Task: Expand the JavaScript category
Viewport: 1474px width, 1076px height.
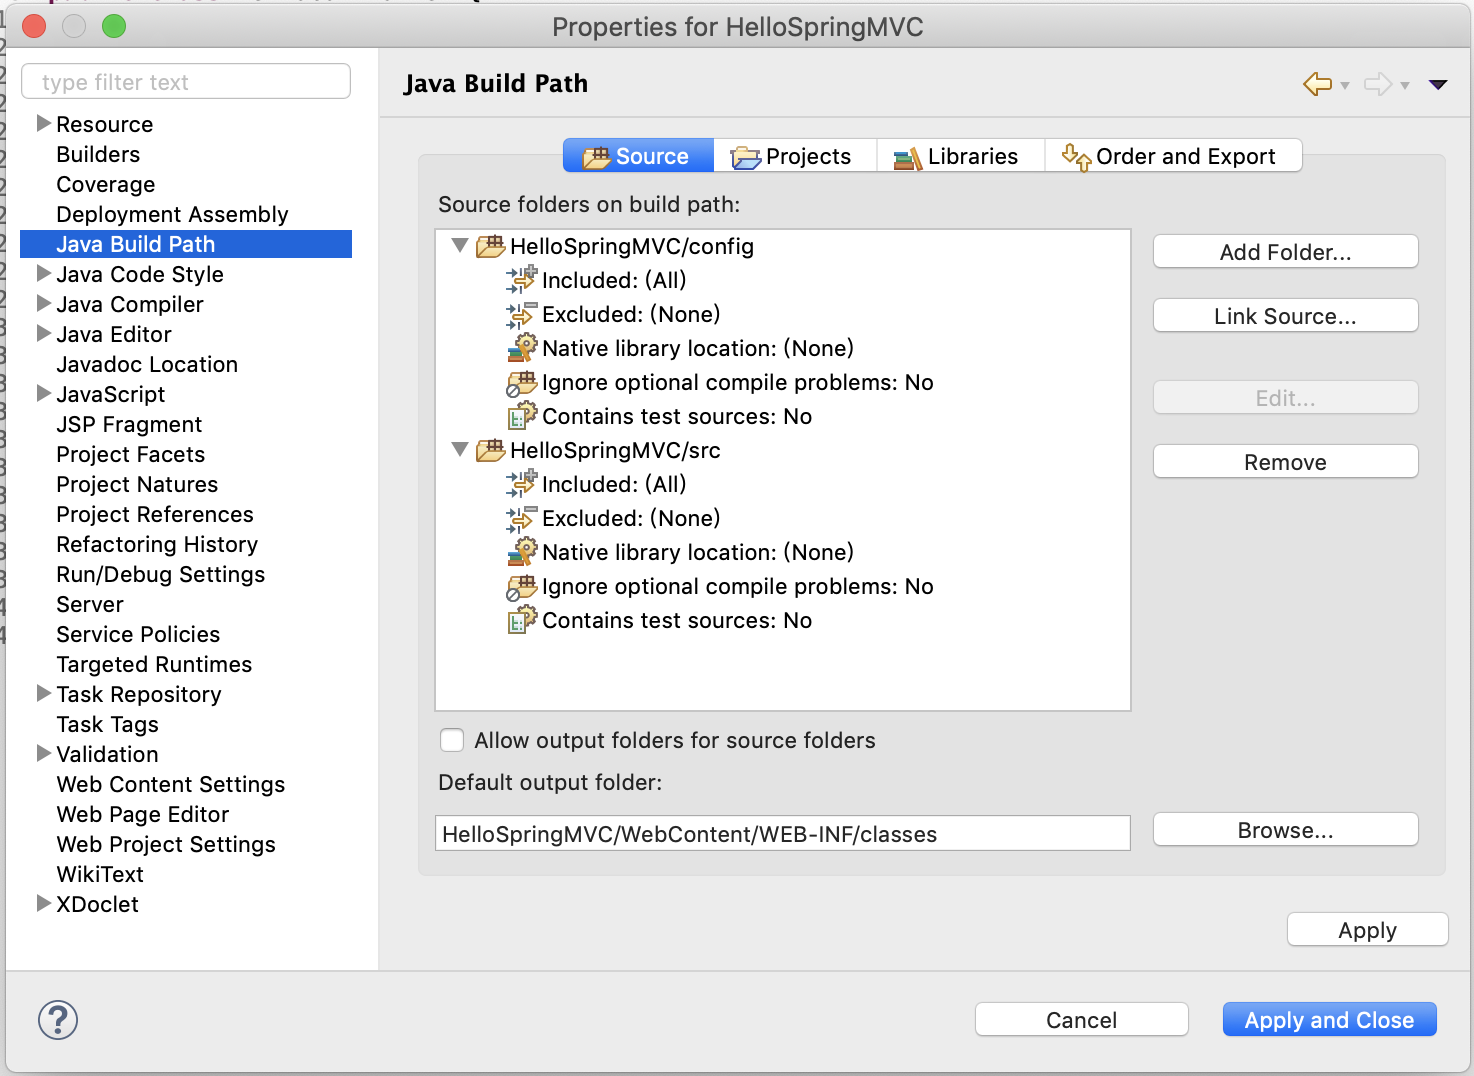Action: click(x=44, y=393)
